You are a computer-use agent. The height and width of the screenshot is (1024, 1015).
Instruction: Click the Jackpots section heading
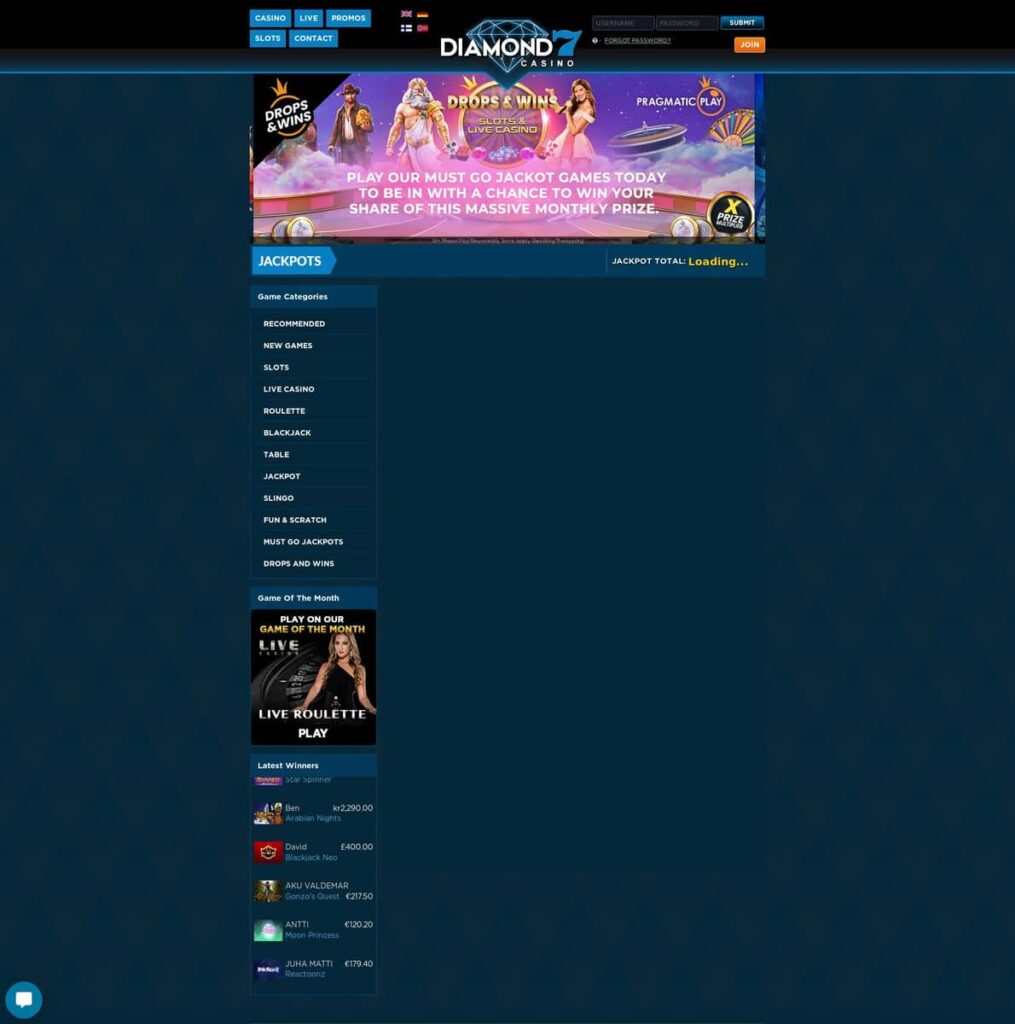point(290,261)
